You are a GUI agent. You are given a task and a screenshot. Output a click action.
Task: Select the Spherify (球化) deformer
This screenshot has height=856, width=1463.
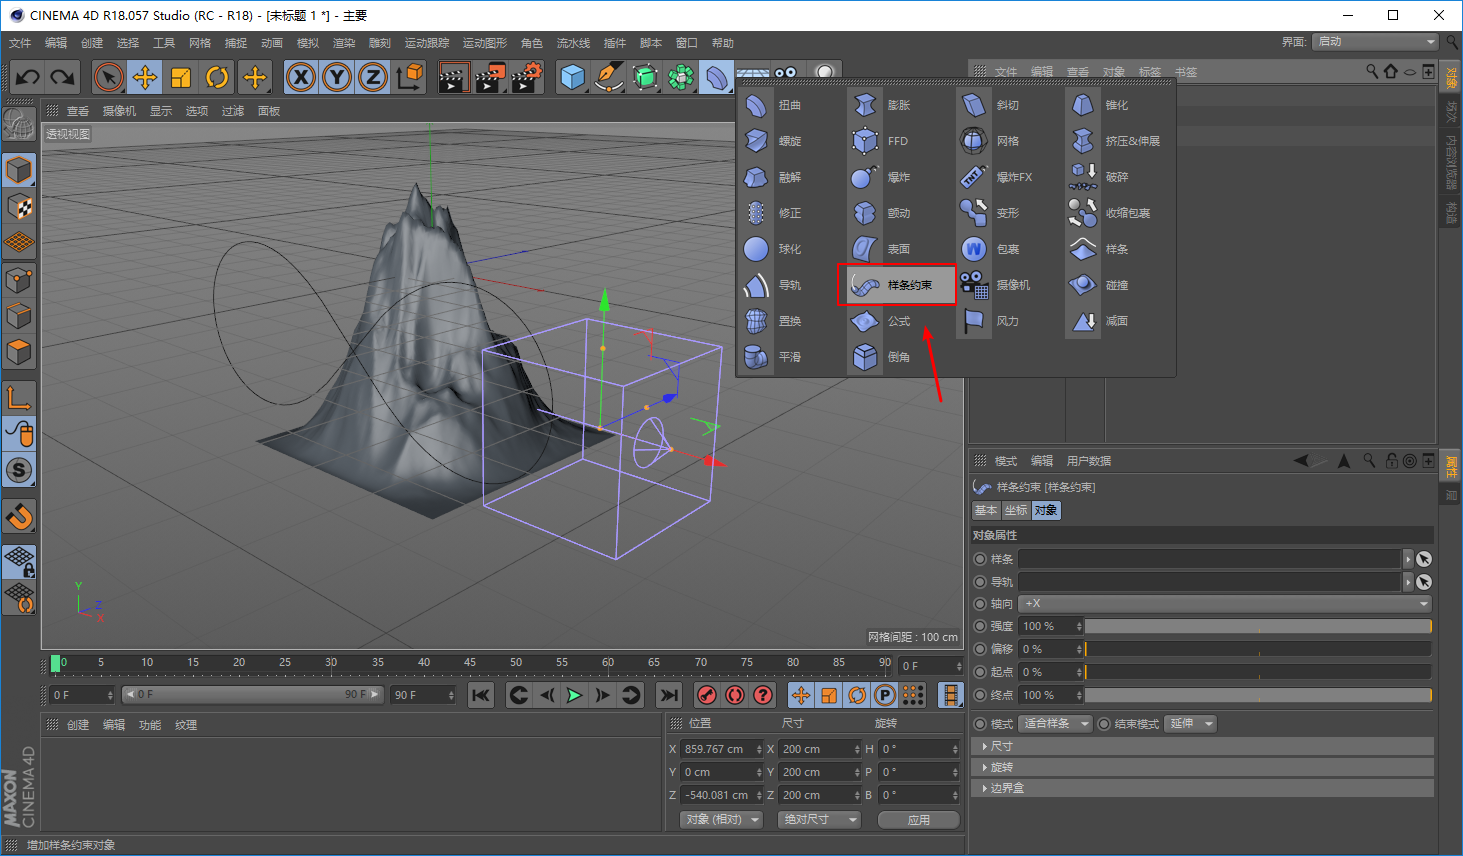pyautogui.click(x=775, y=249)
